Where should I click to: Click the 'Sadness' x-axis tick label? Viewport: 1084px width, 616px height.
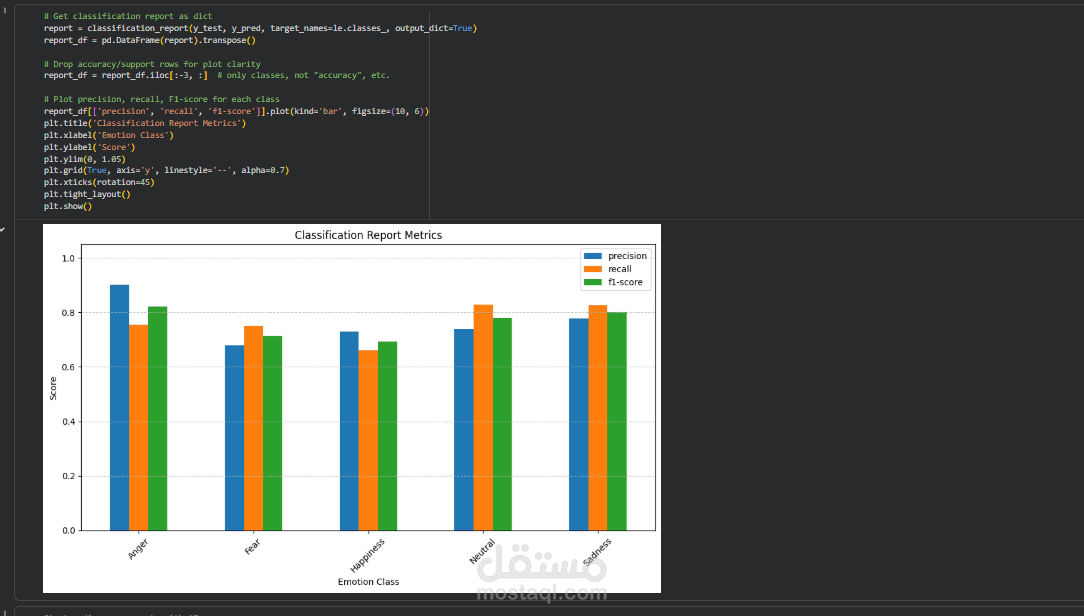click(597, 552)
